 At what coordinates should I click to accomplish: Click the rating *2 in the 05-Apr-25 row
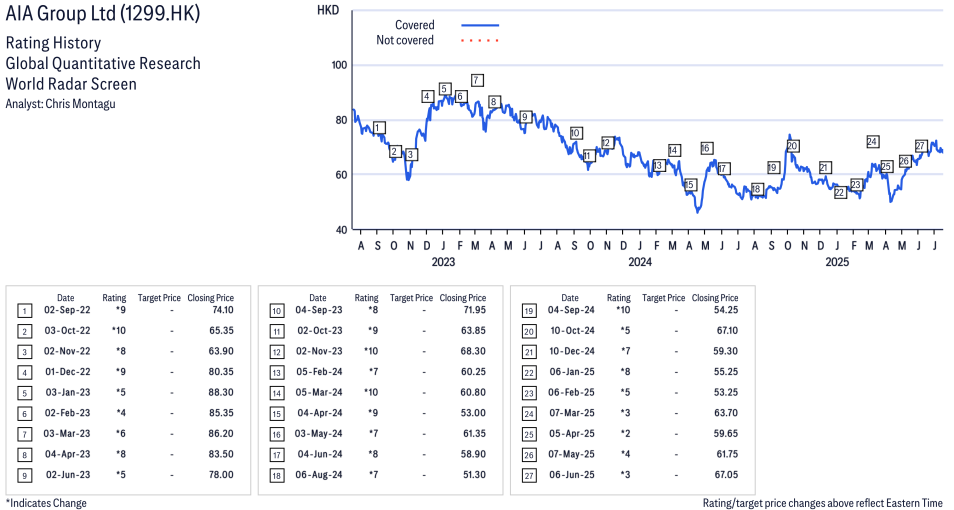(625, 434)
